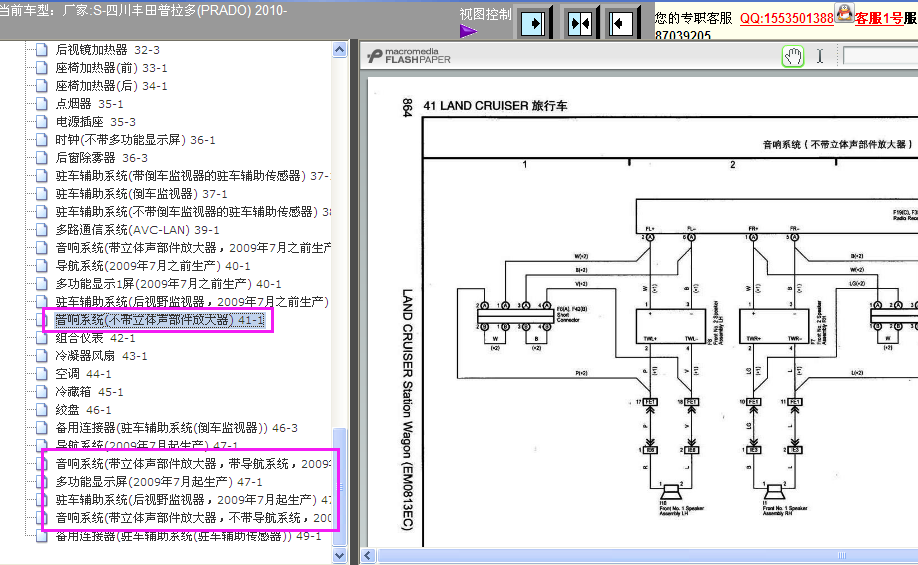Click the diagram title 41 LAND CRUISER 旅行车
Viewport: 918px width, 565px height.
pos(495,106)
